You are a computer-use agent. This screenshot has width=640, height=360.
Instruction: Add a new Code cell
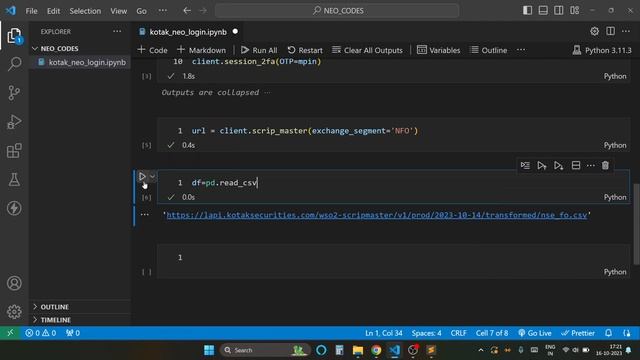[x=153, y=50]
